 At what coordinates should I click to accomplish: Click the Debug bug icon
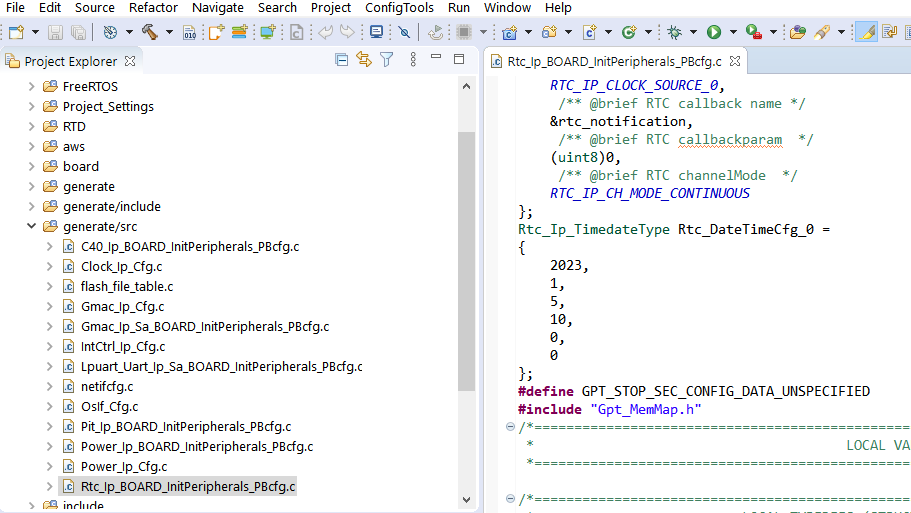point(676,32)
